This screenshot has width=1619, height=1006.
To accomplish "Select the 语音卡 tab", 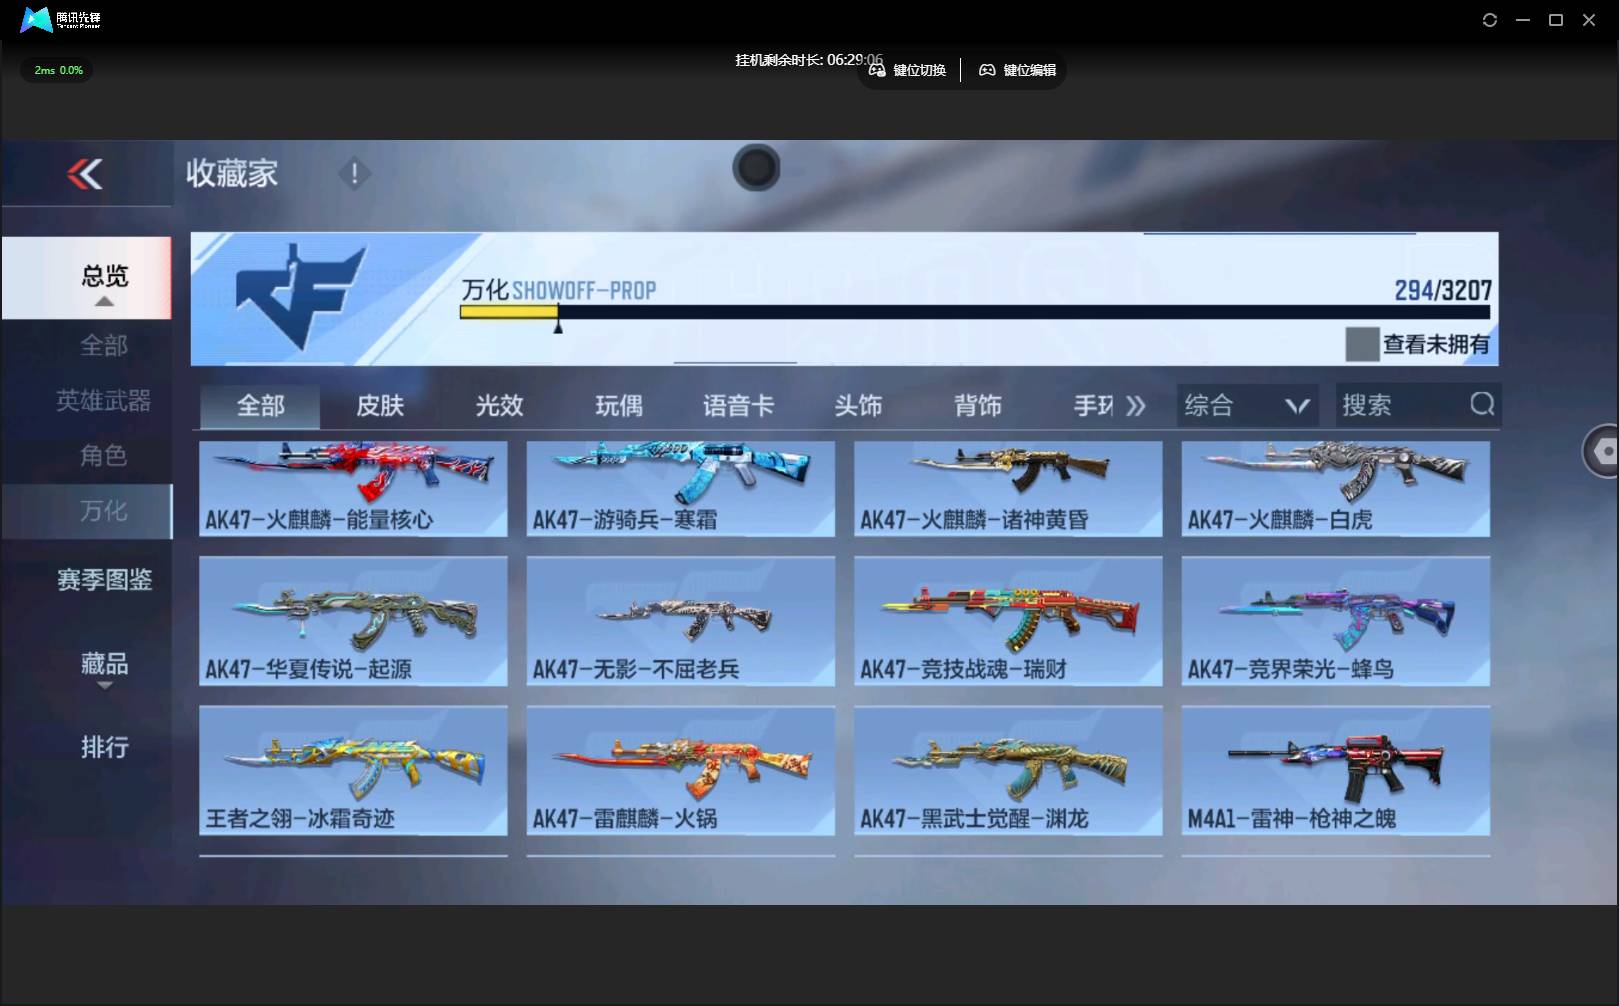I will click(738, 406).
